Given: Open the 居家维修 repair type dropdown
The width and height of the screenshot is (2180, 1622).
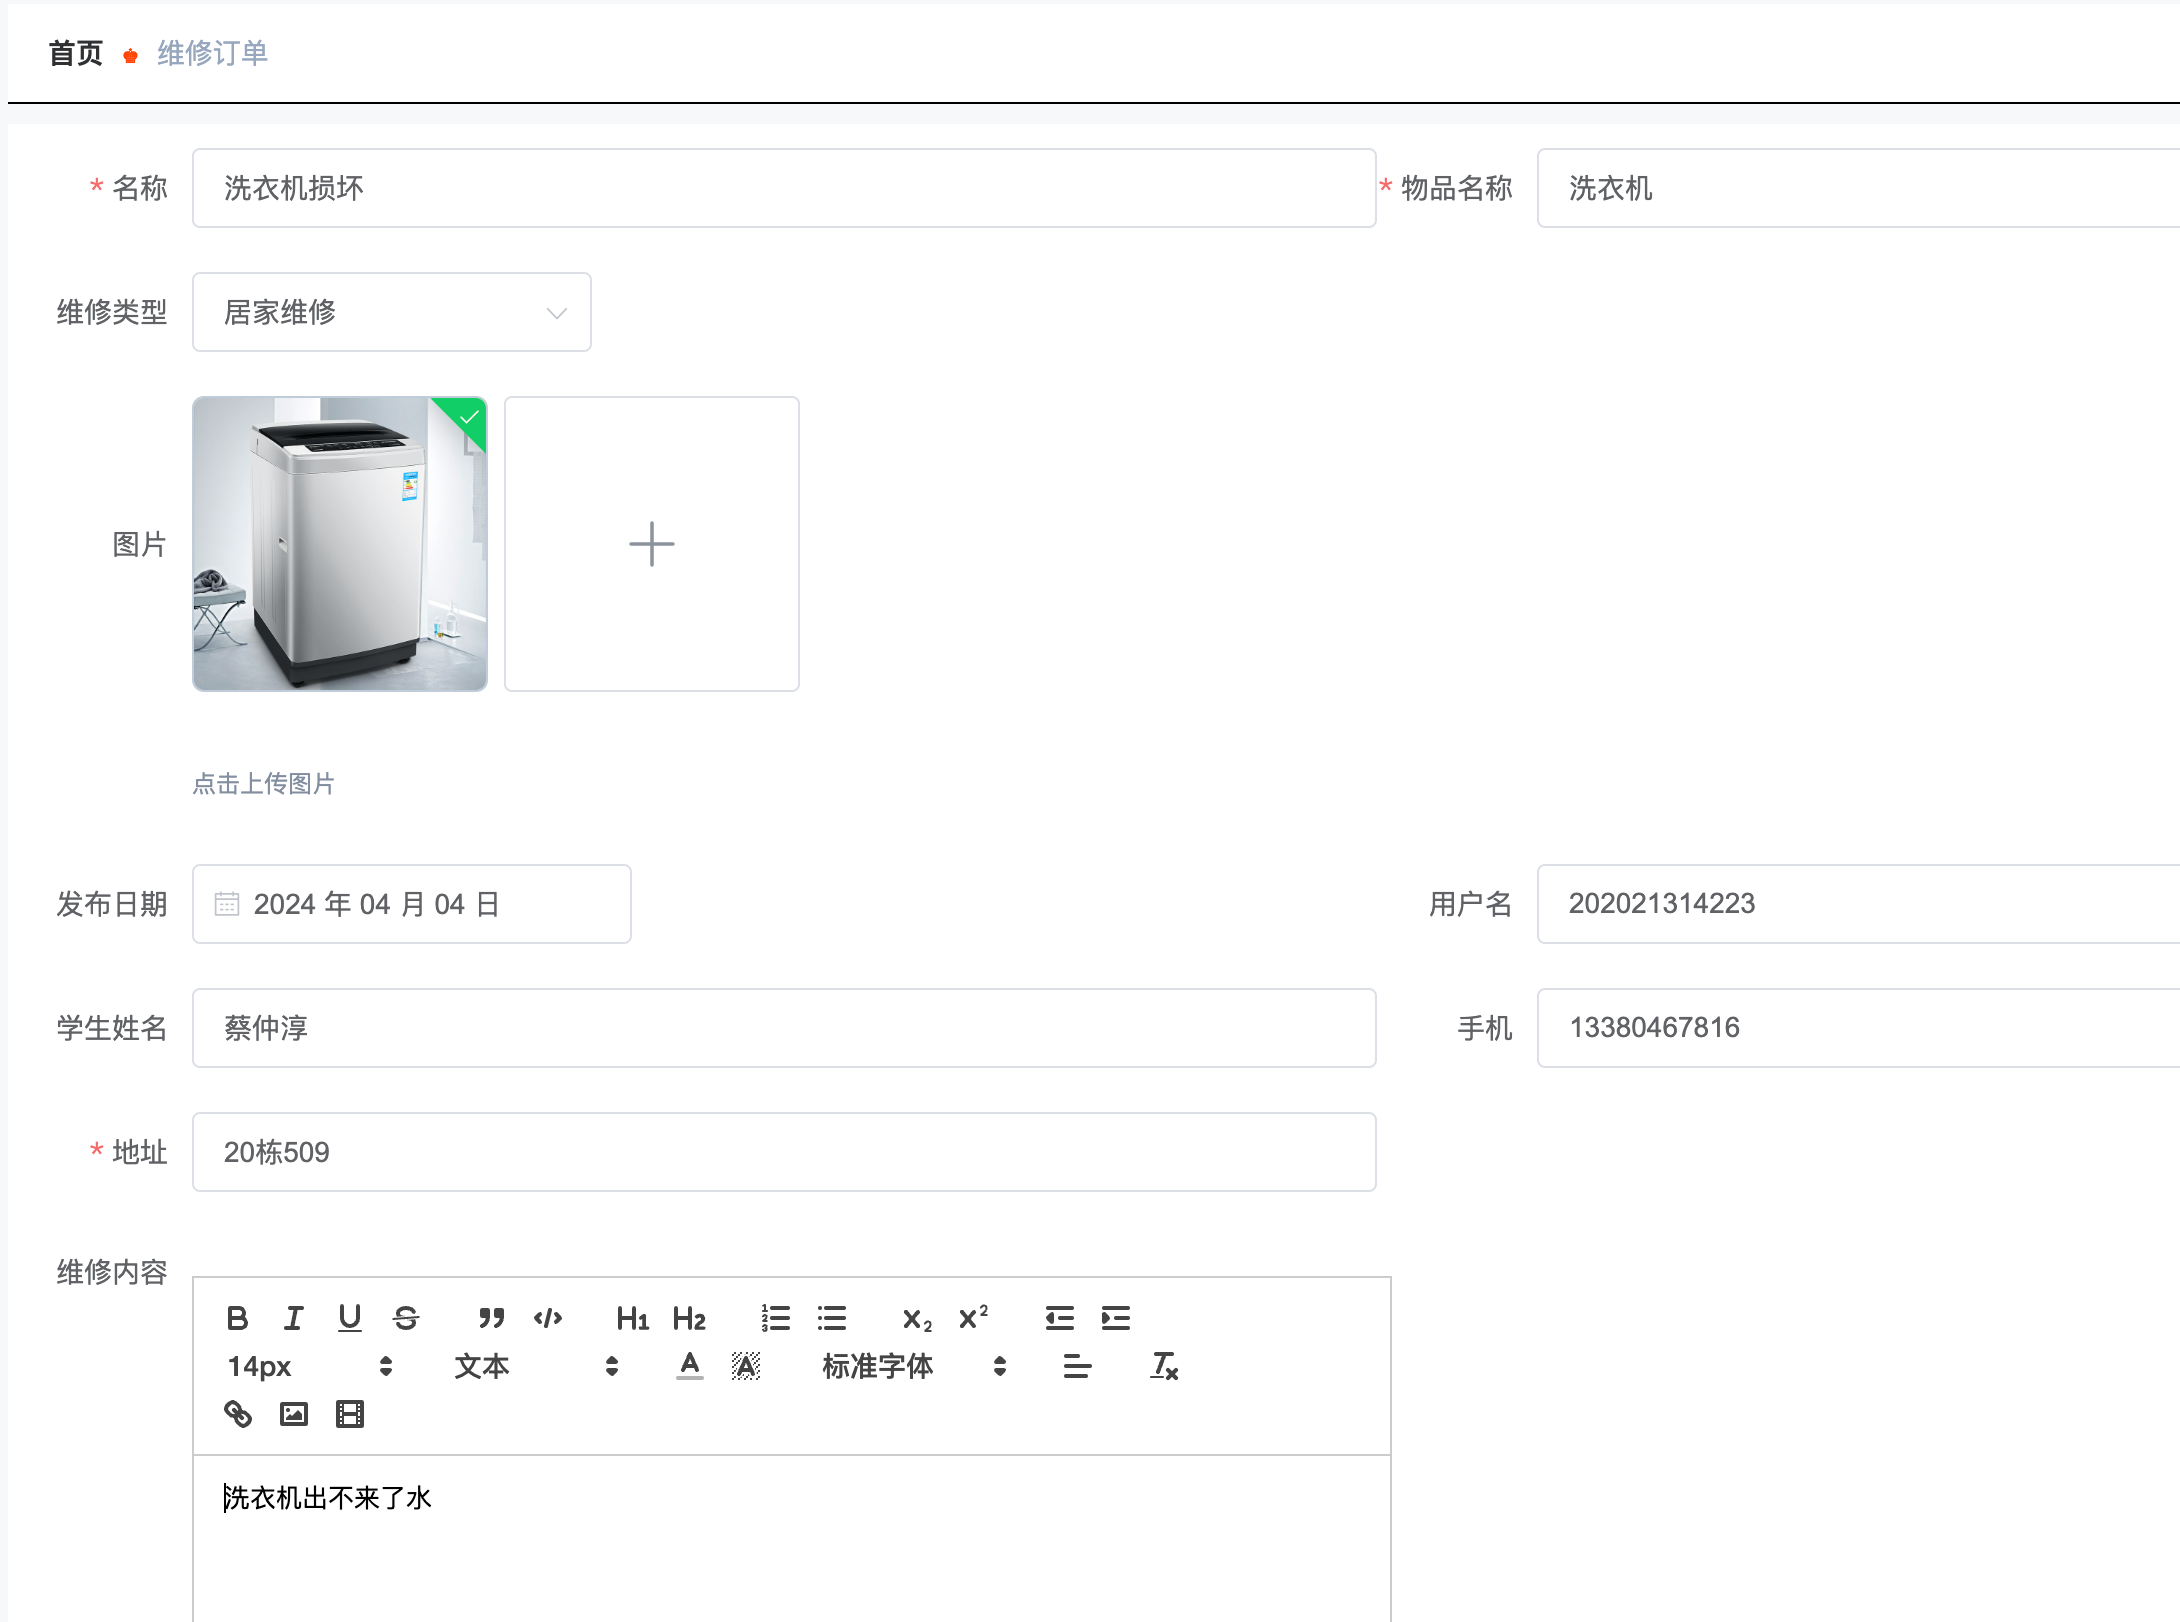Looking at the screenshot, I should pos(391,312).
